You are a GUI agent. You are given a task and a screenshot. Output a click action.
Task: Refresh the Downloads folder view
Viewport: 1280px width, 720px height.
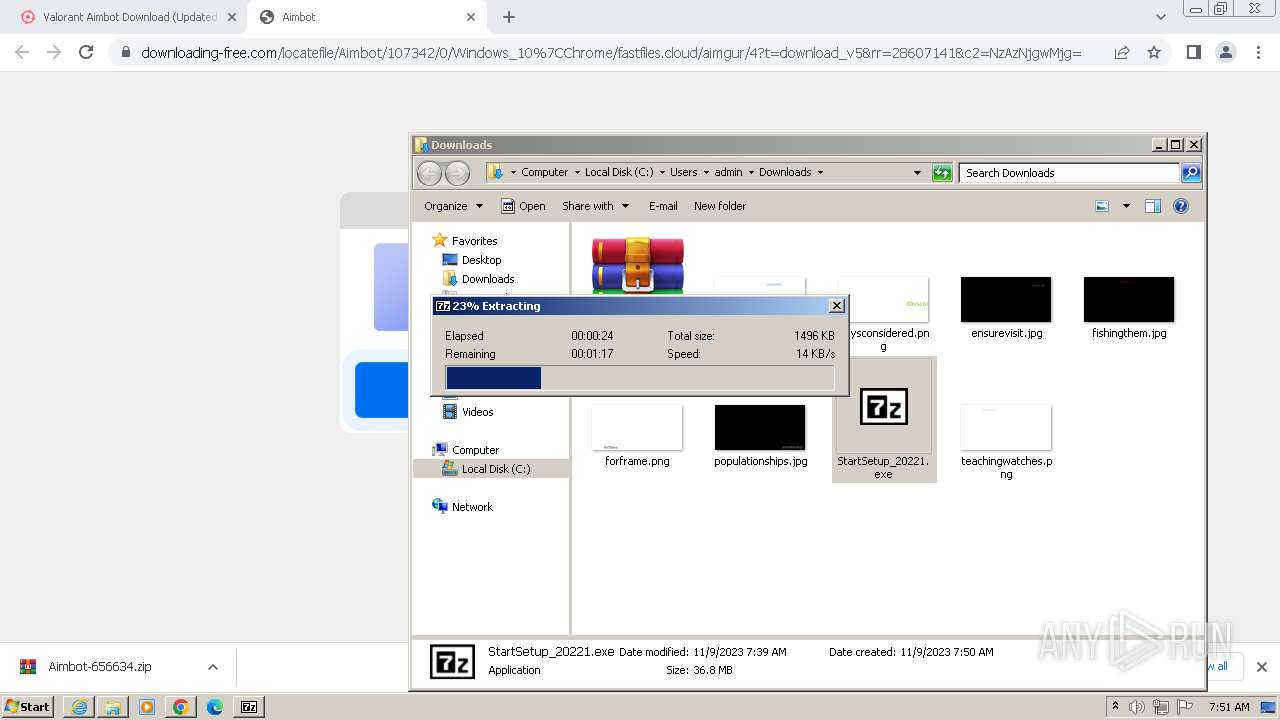(942, 173)
